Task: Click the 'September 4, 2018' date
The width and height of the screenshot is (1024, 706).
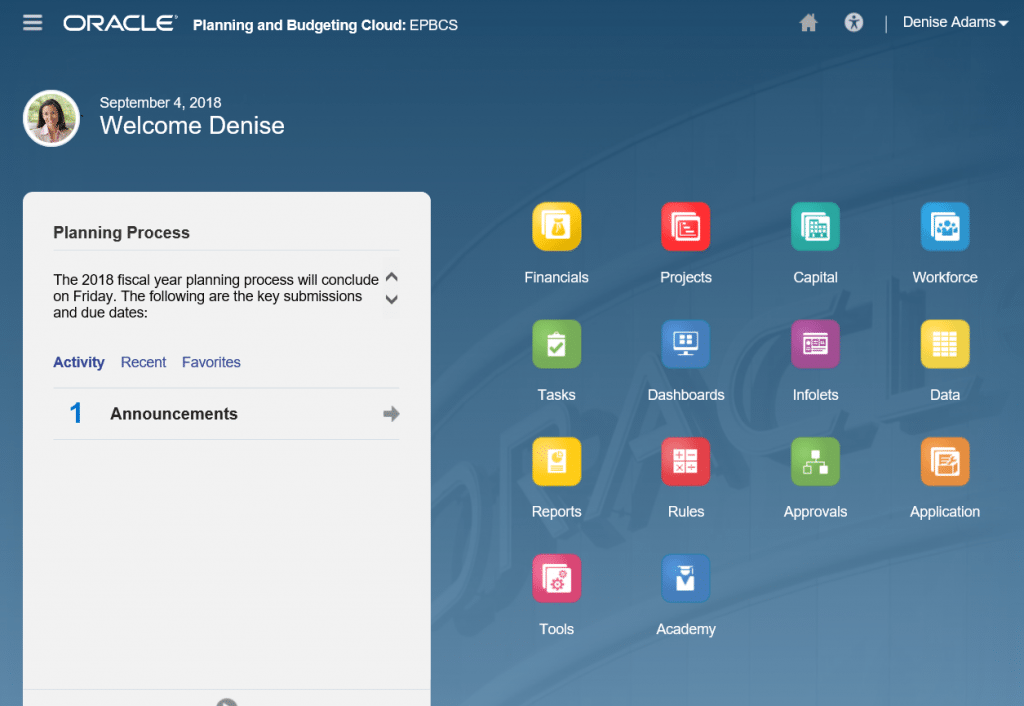Action: click(x=160, y=103)
